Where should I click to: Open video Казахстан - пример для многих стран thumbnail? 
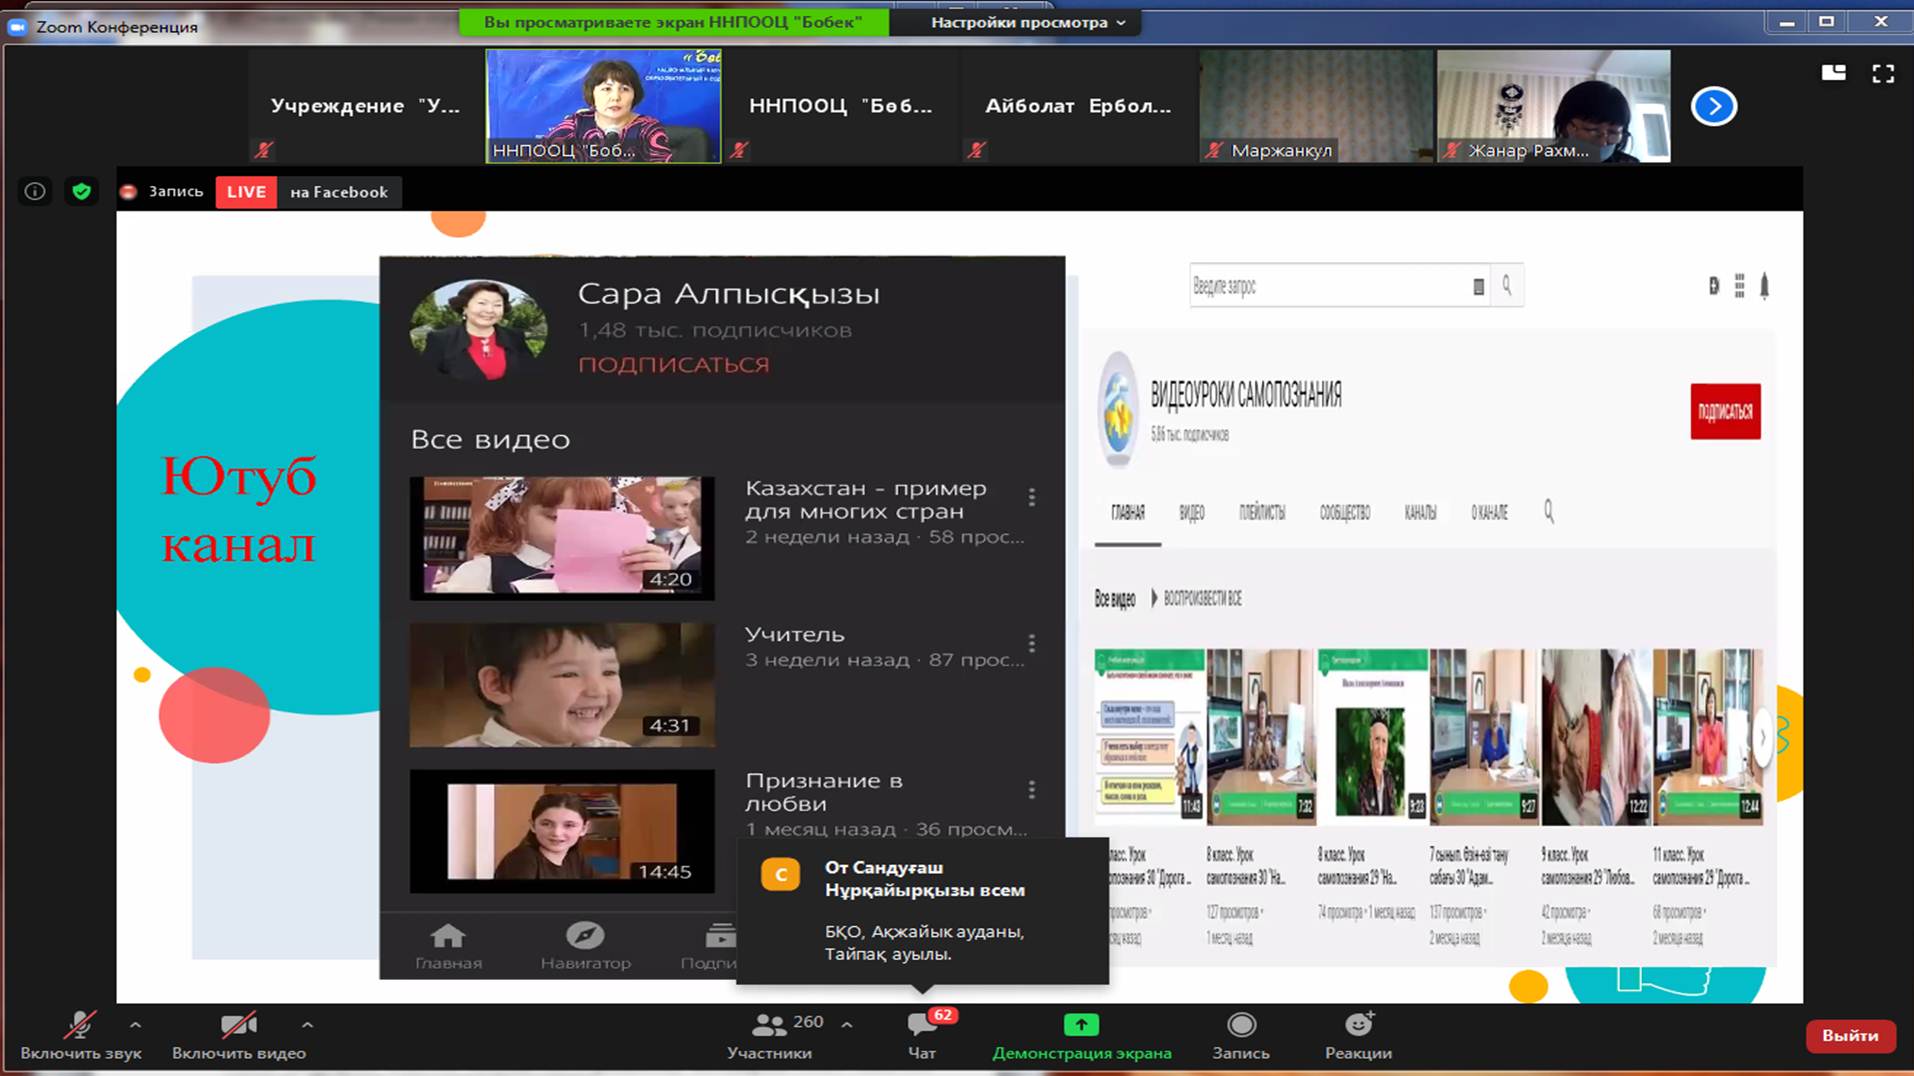click(x=562, y=538)
